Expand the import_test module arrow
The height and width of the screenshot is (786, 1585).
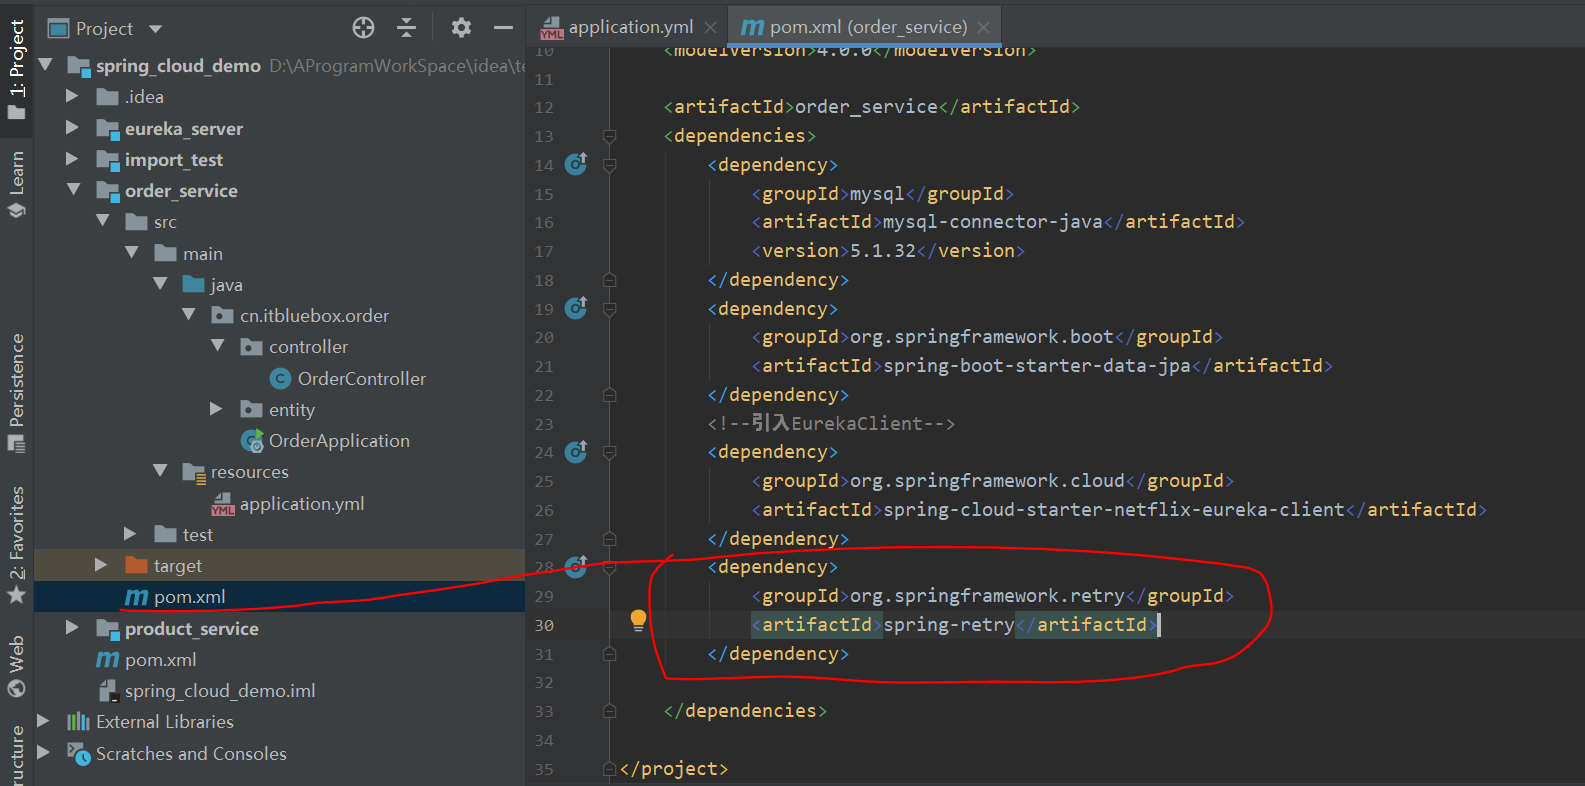point(72,159)
